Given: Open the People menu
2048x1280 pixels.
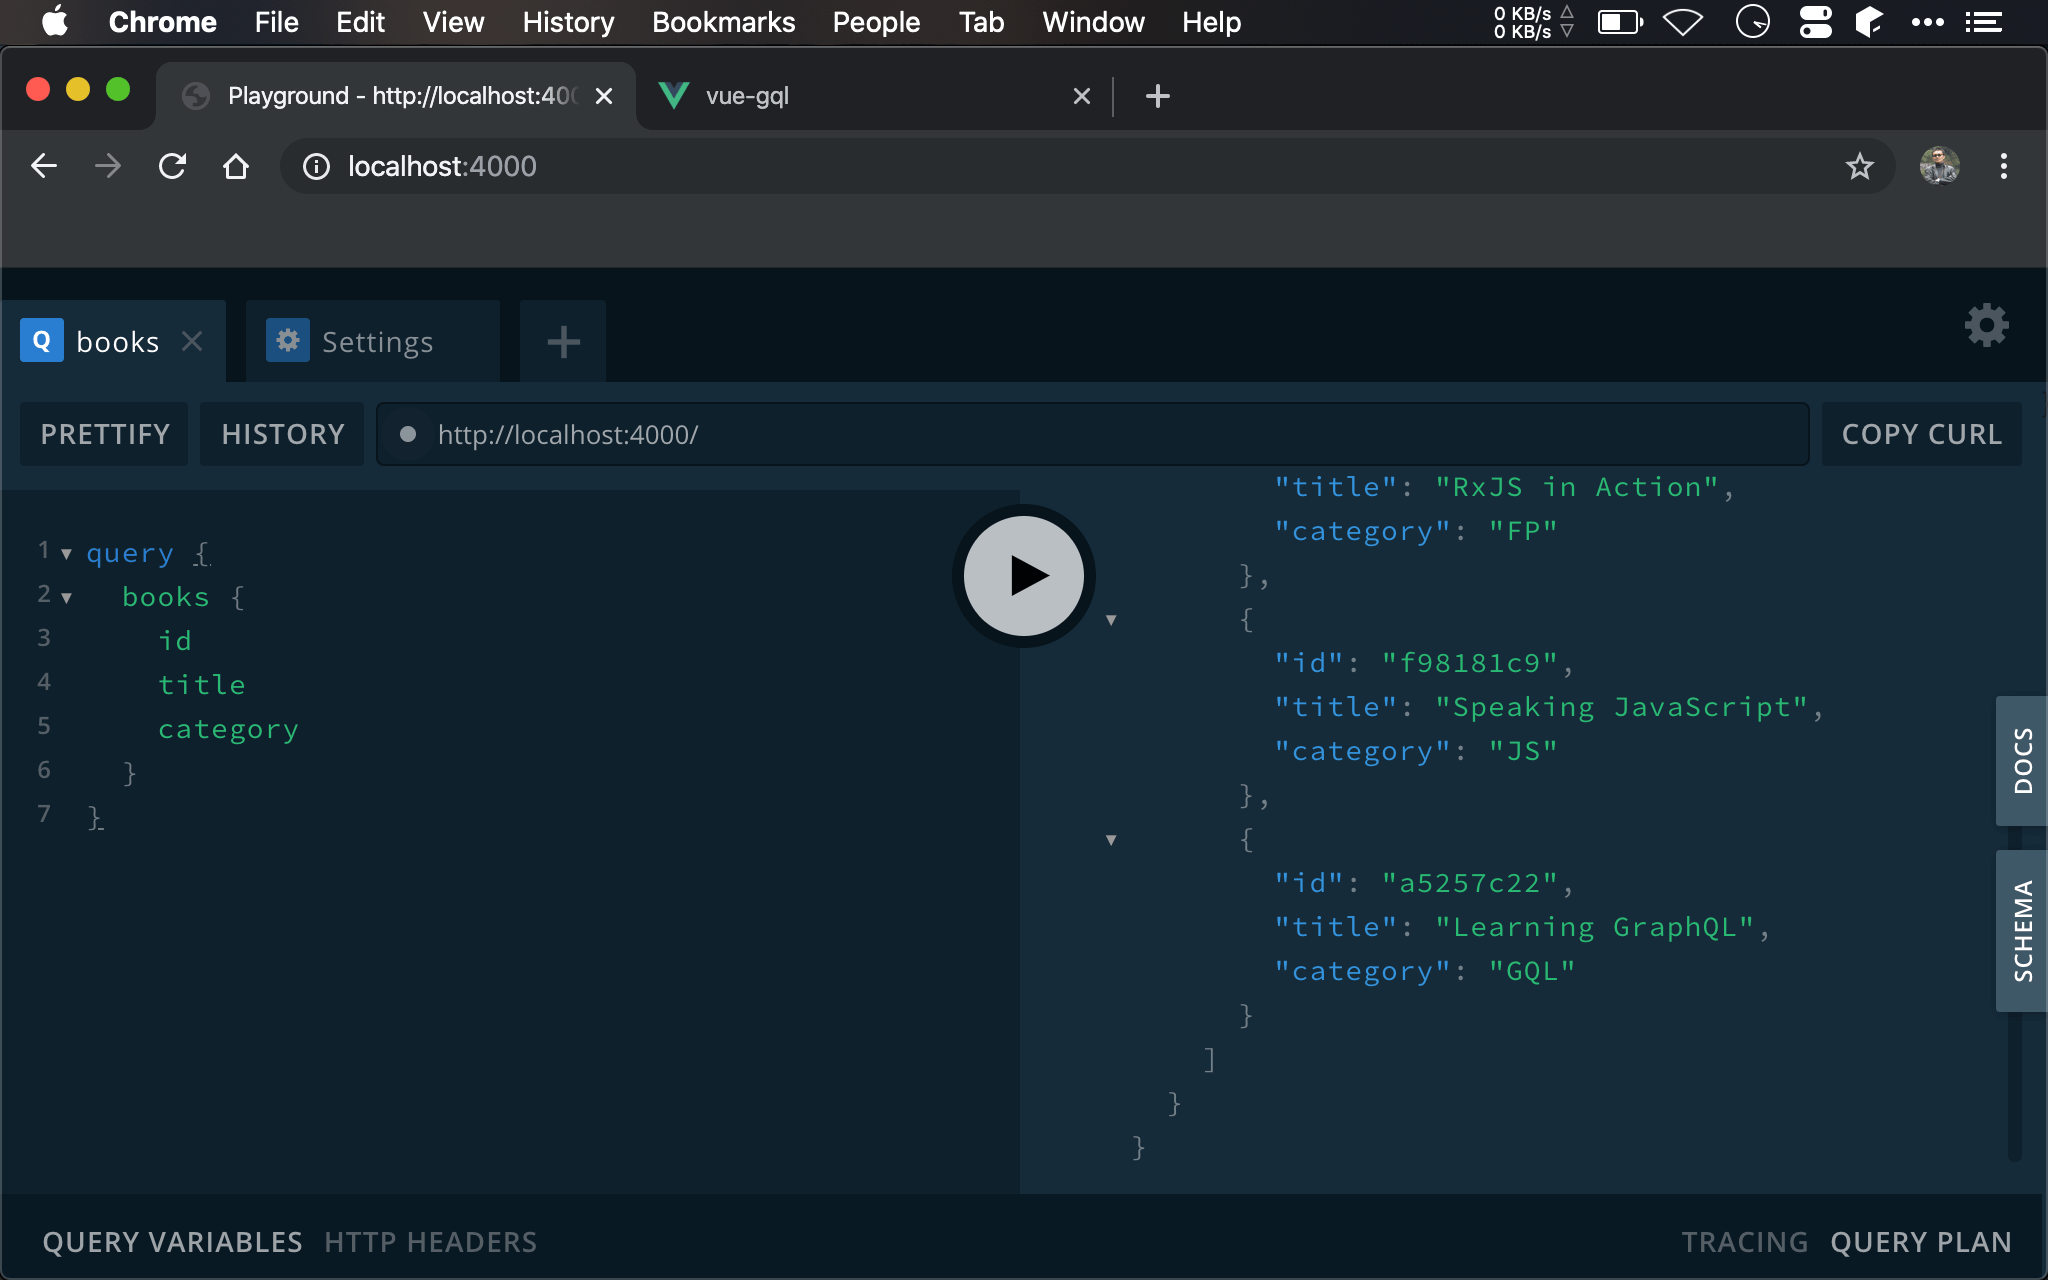Looking at the screenshot, I should pyautogui.click(x=876, y=22).
